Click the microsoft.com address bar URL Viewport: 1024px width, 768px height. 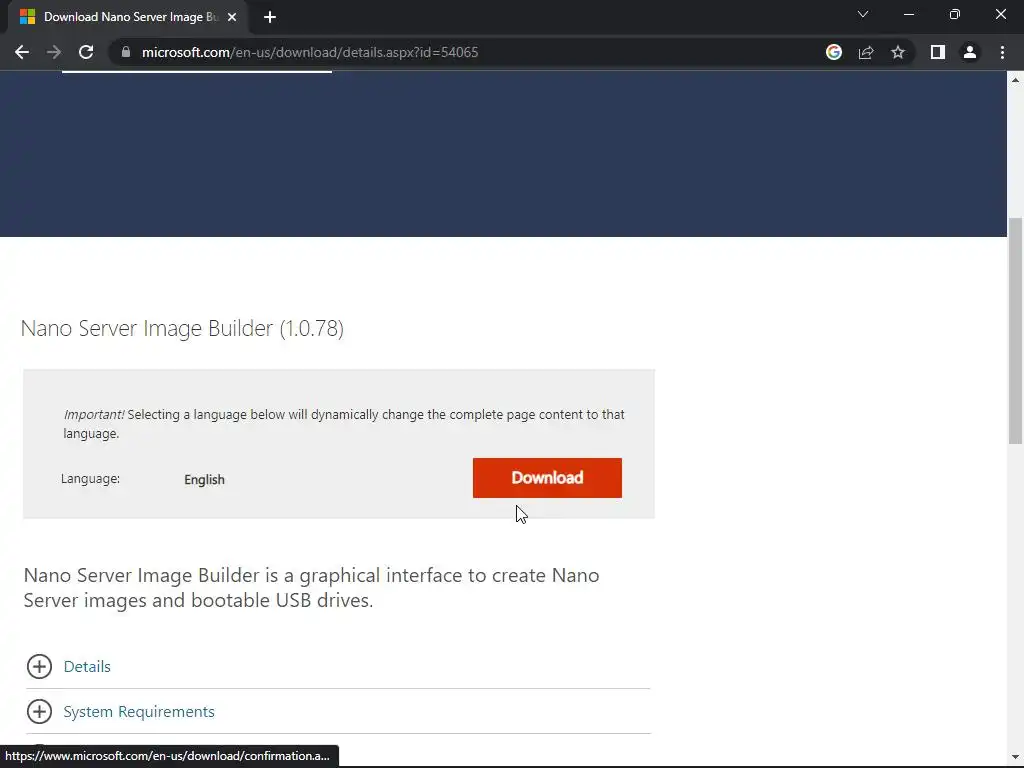[310, 52]
